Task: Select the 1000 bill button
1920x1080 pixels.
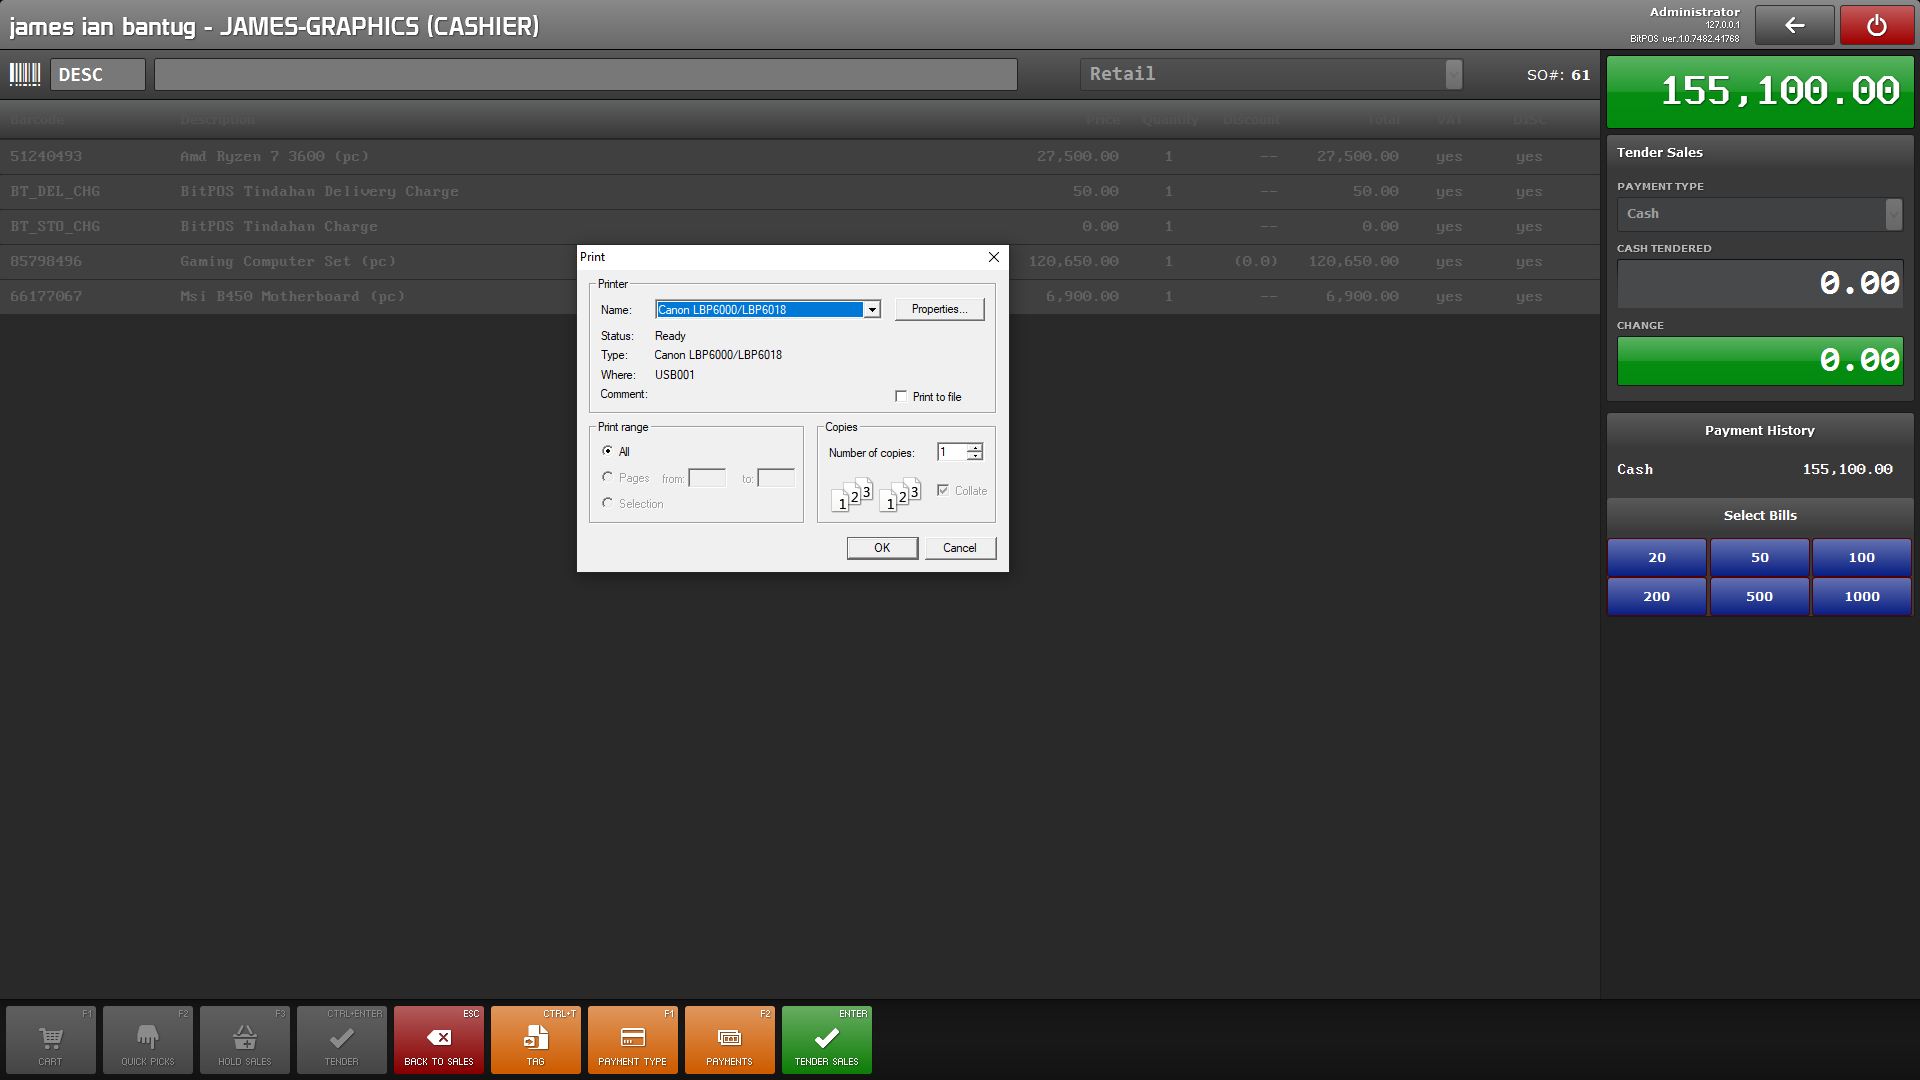Action: tap(1861, 597)
